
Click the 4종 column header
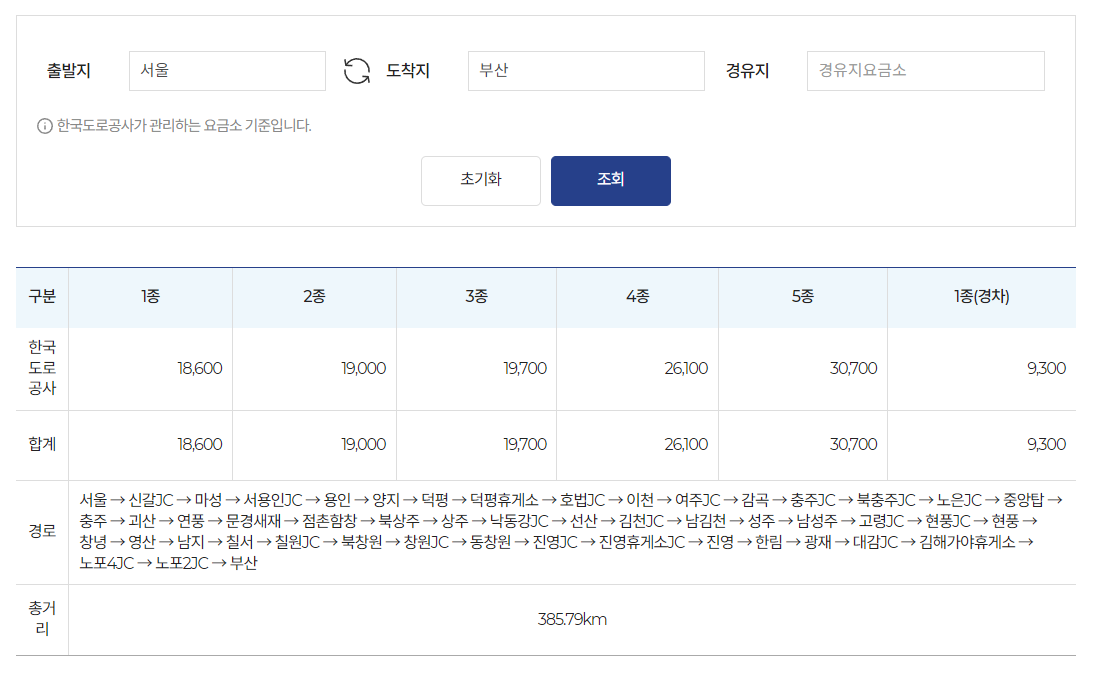[x=638, y=296]
